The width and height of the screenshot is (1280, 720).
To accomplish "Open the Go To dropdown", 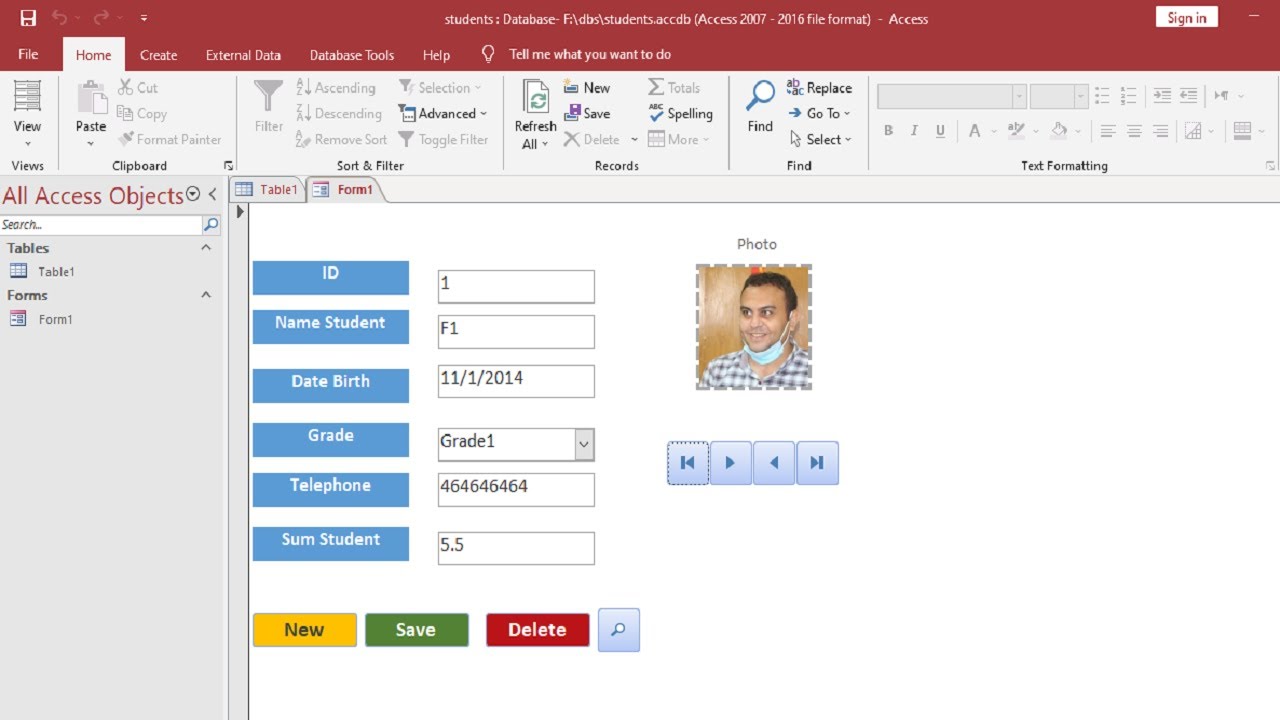I will coord(820,114).
